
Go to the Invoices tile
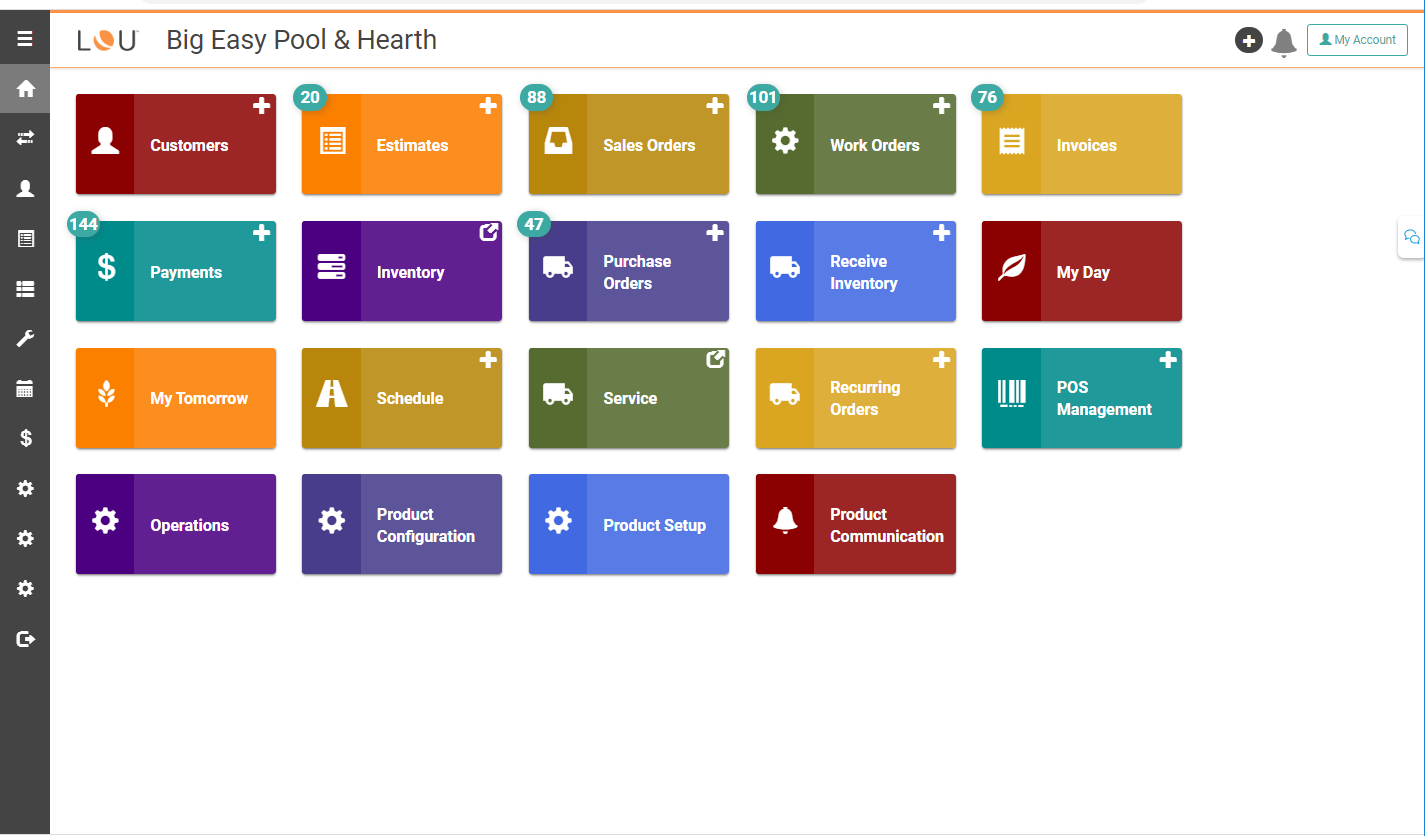pos(1082,145)
